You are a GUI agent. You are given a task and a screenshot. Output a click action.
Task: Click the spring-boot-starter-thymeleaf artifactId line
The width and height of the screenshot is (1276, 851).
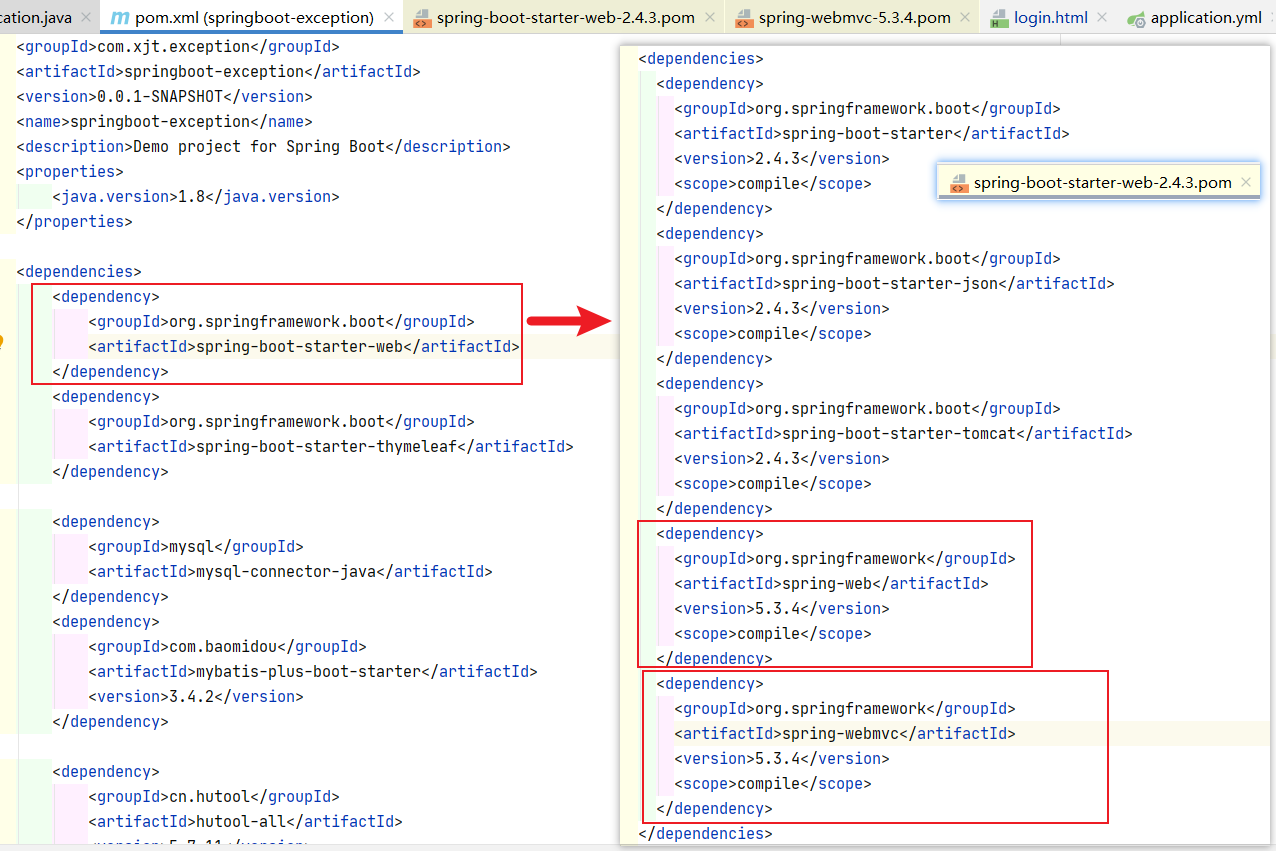pyautogui.click(x=331, y=447)
